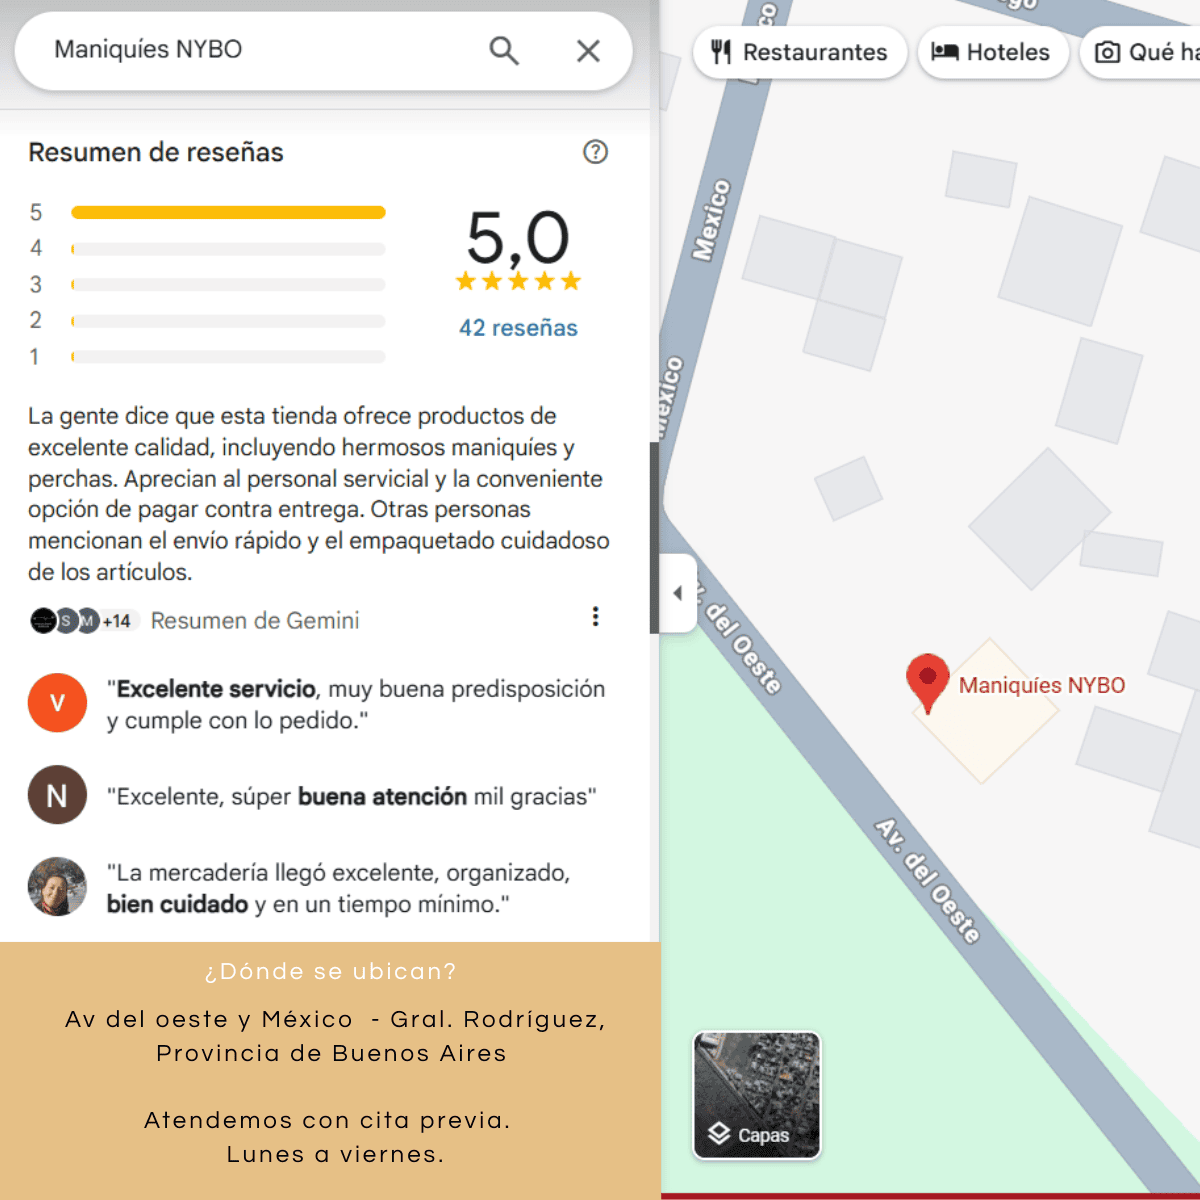
Task: Select the Qué hacer camera chip
Action: point(1140,52)
